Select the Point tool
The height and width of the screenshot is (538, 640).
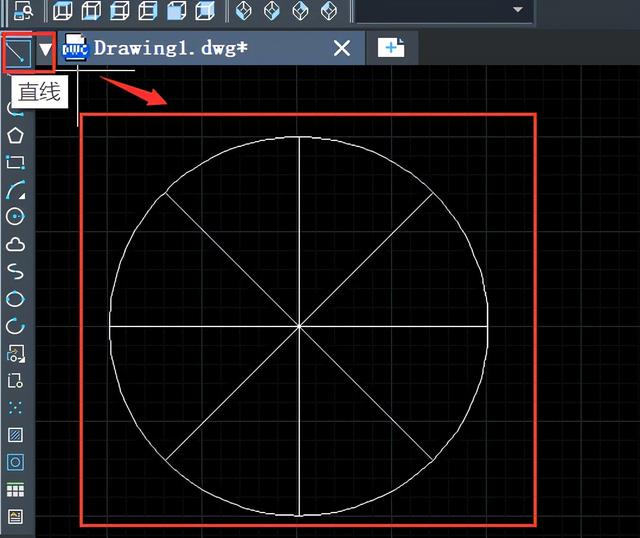tap(16, 407)
